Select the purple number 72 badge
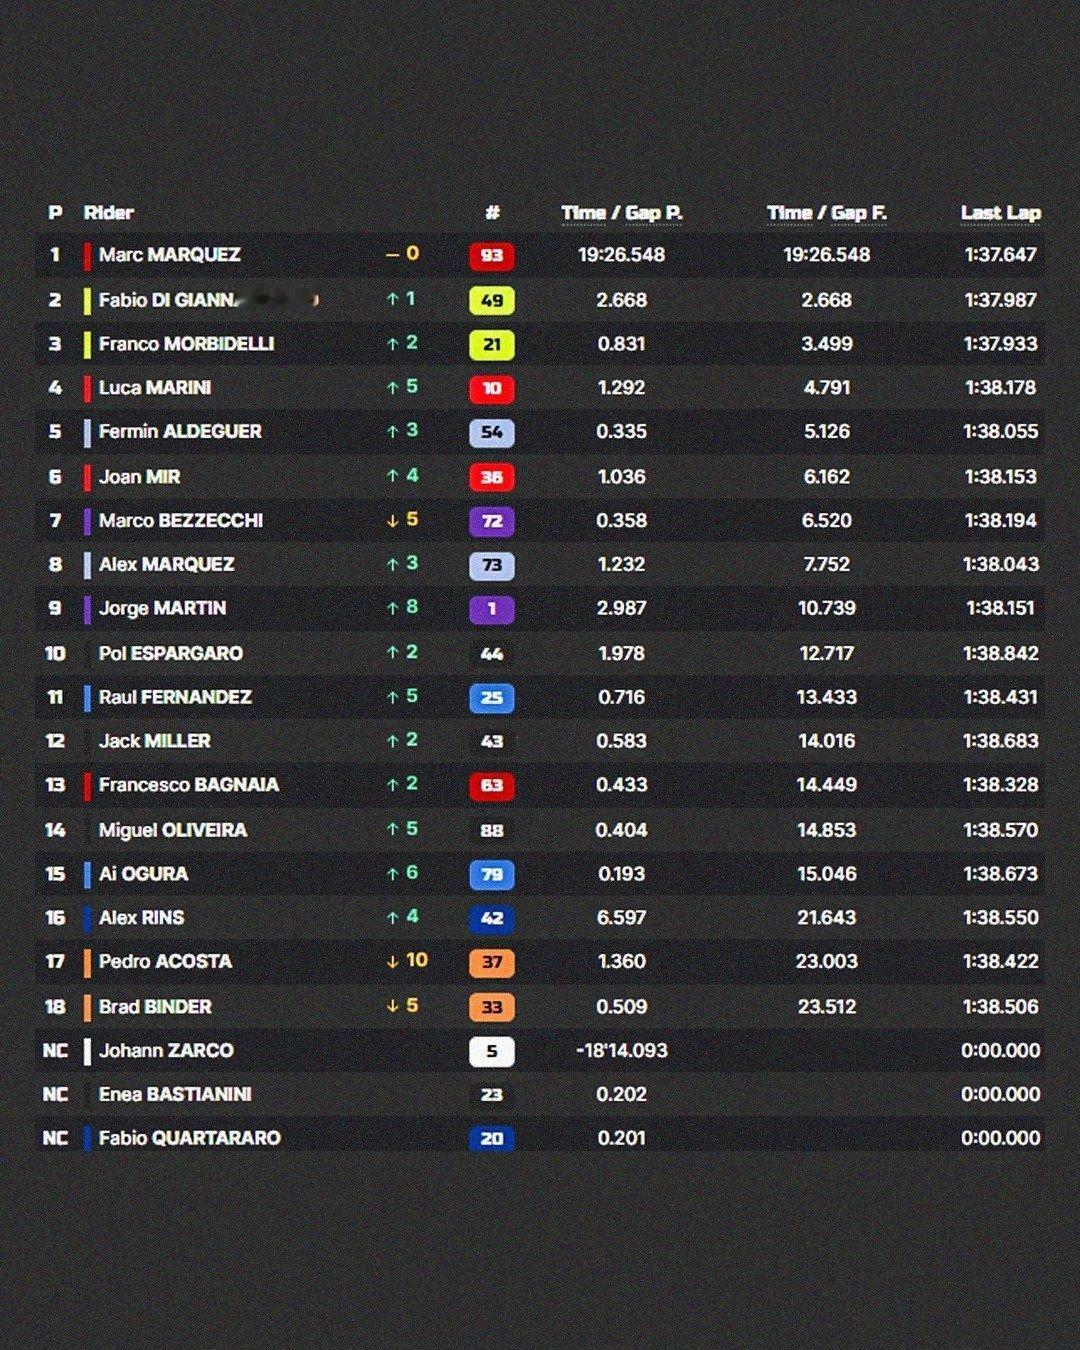Viewport: 1080px width, 1350px height. [x=491, y=521]
